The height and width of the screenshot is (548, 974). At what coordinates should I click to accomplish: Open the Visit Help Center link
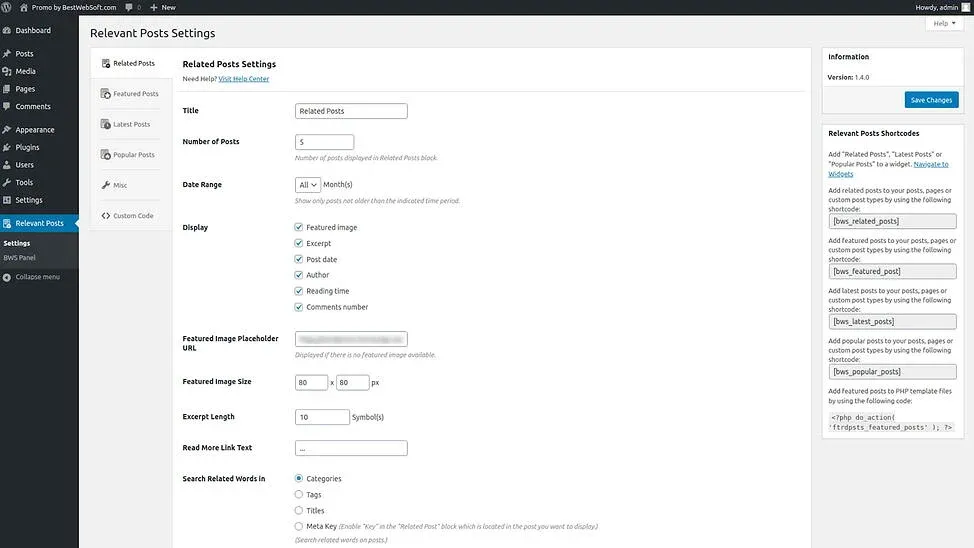point(244,79)
